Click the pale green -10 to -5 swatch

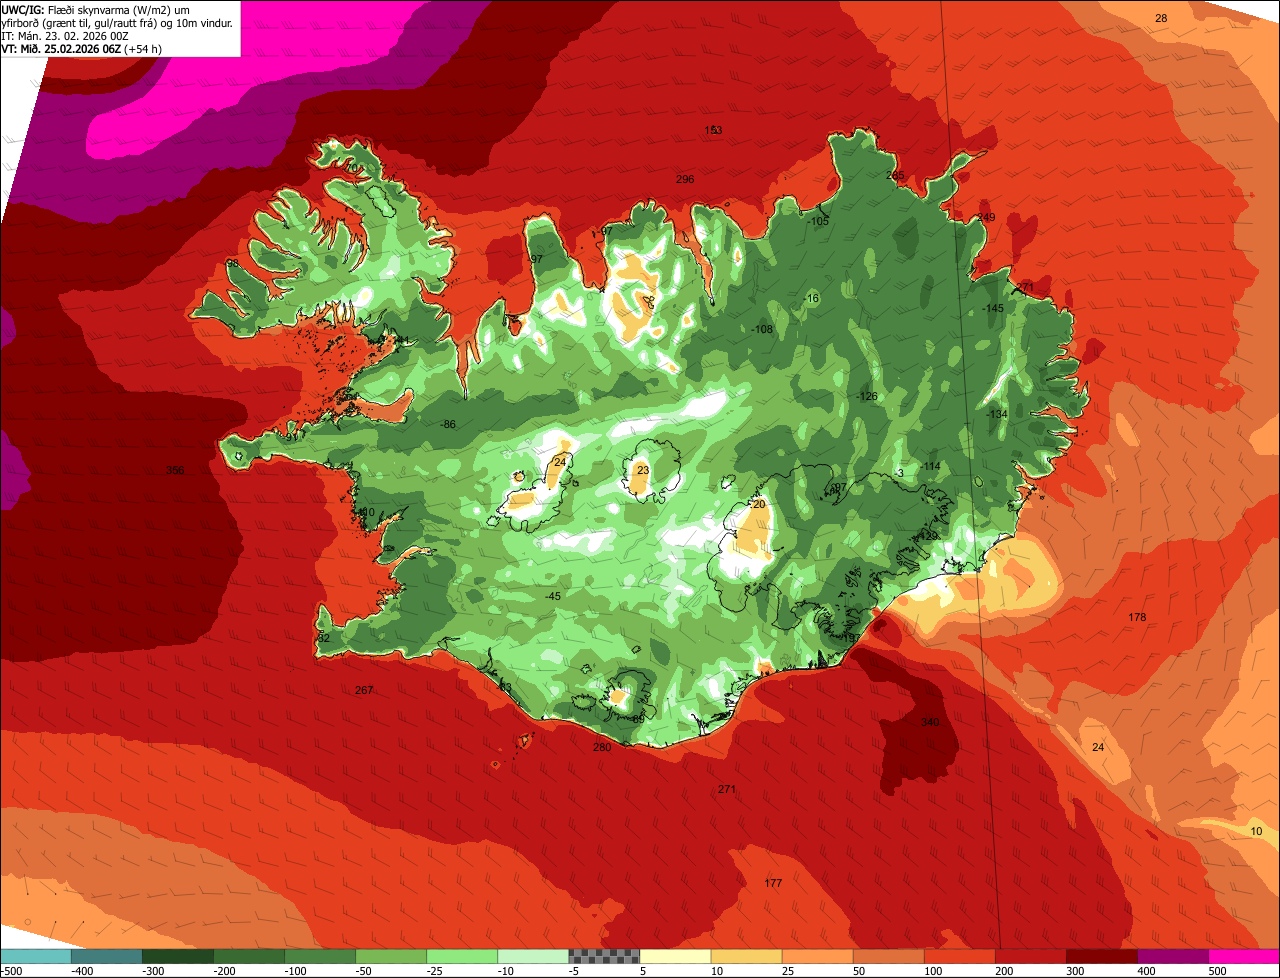coord(532,956)
